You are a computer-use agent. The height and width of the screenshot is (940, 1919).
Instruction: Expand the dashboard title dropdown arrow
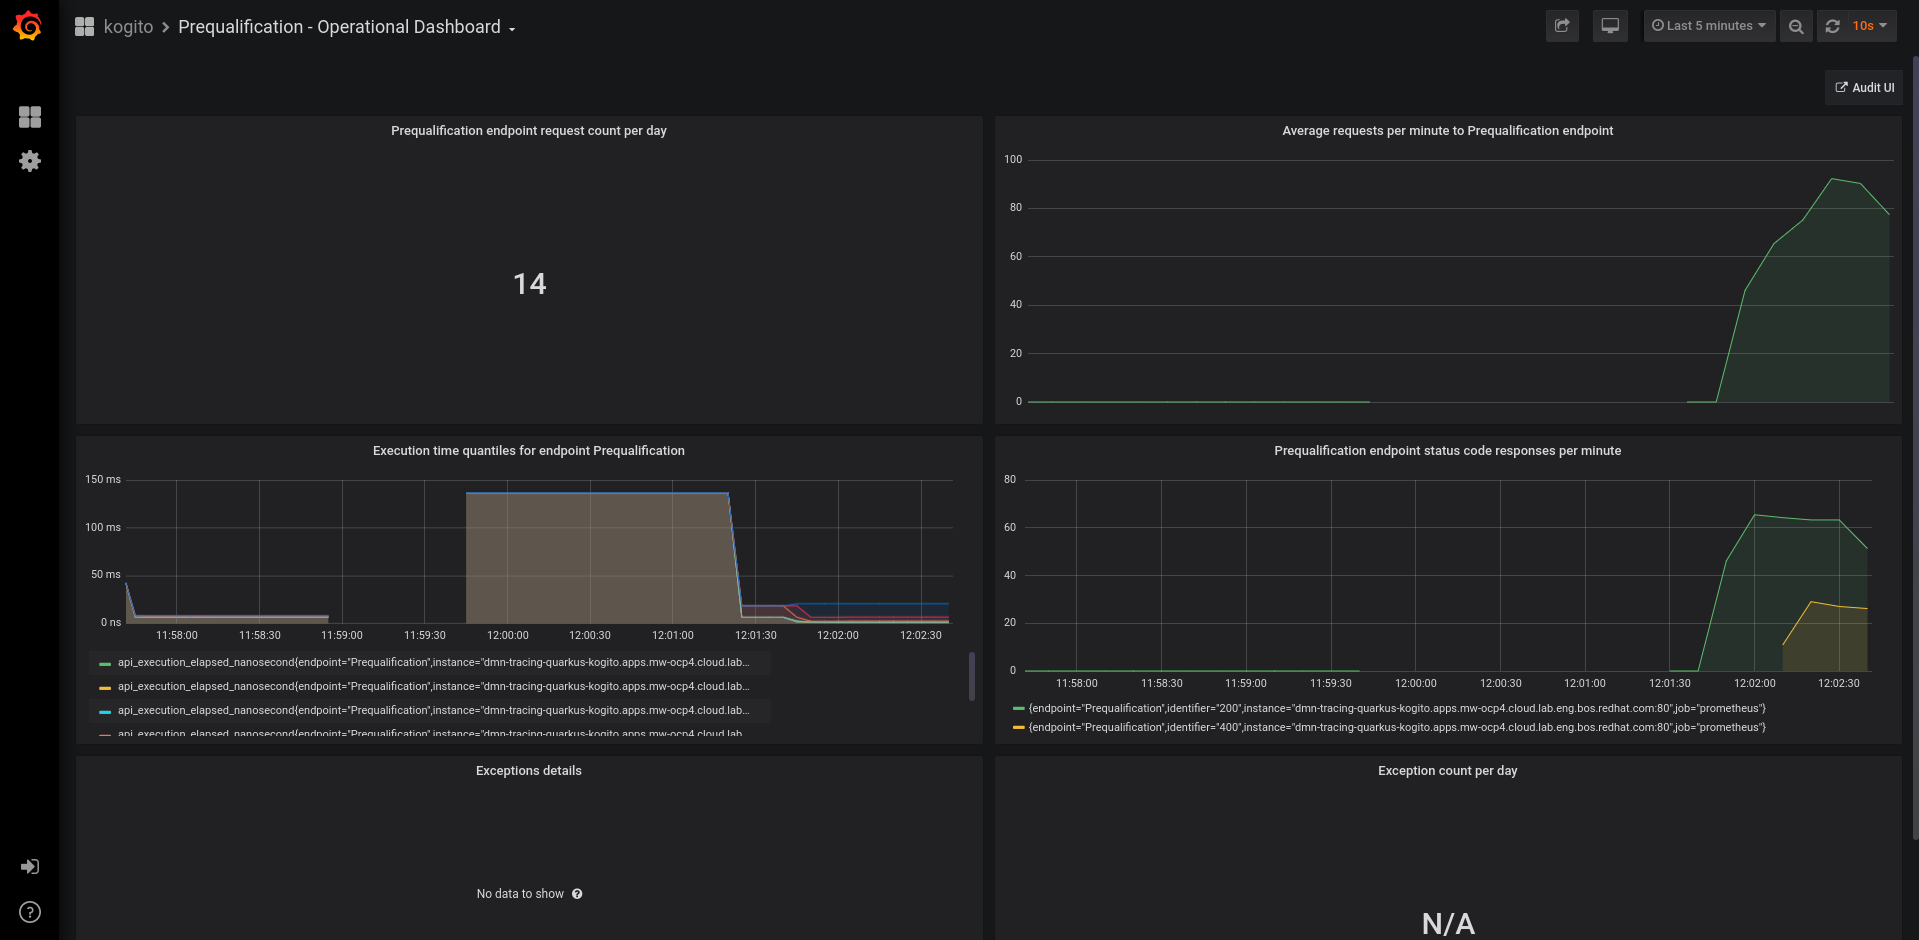point(512,30)
